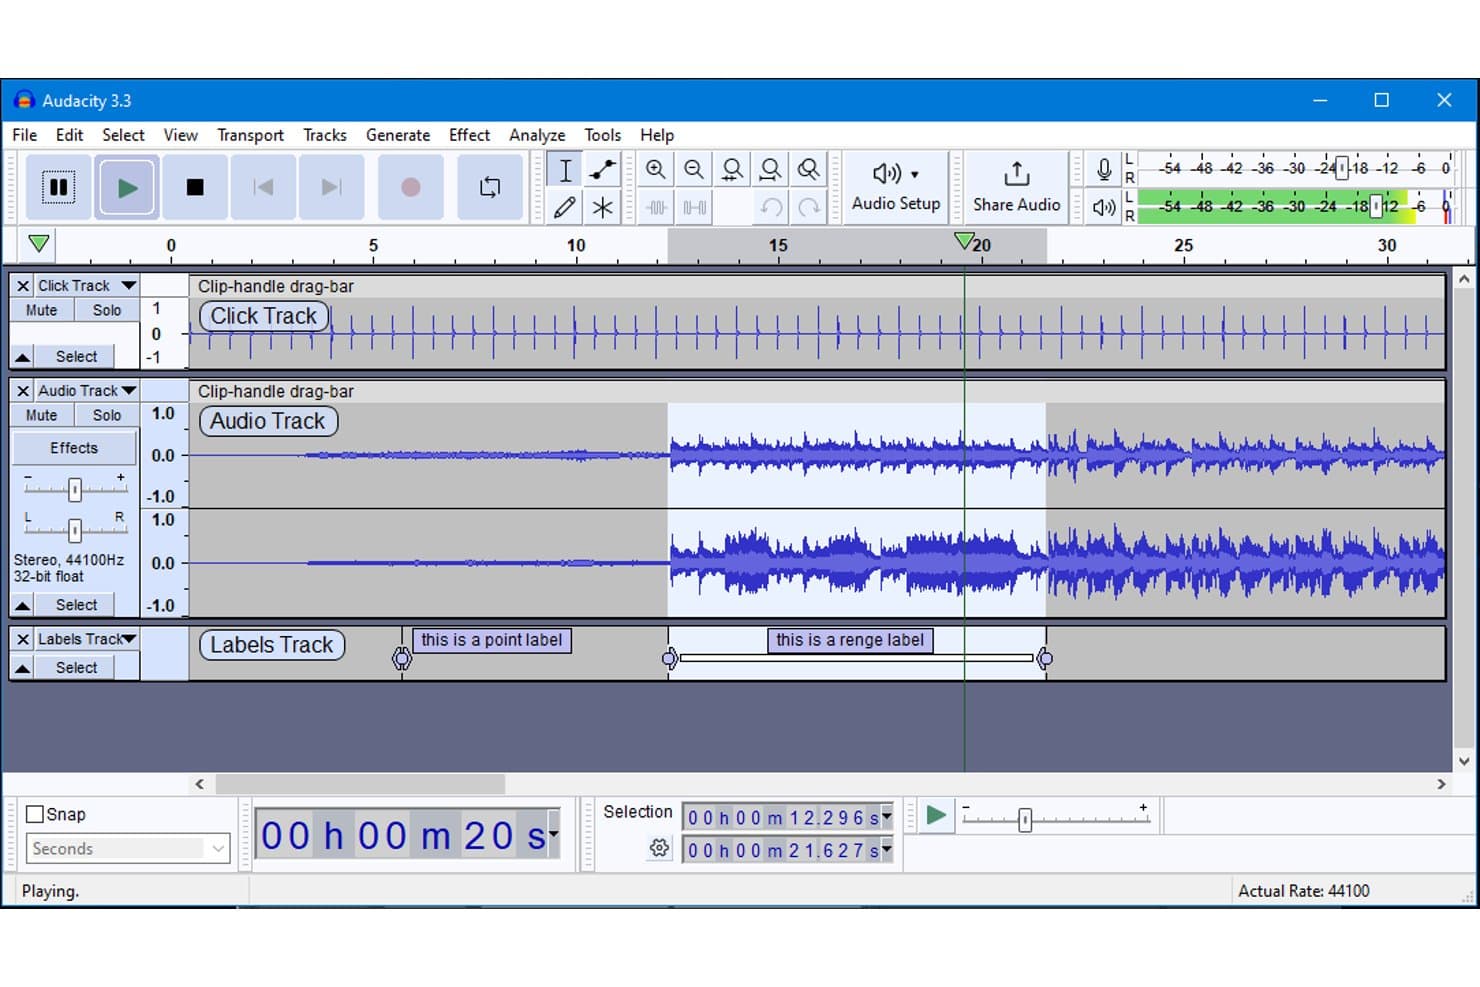This screenshot has height=987, width=1480.
Task: Click the Play button in transport toolbar
Action: 127,187
